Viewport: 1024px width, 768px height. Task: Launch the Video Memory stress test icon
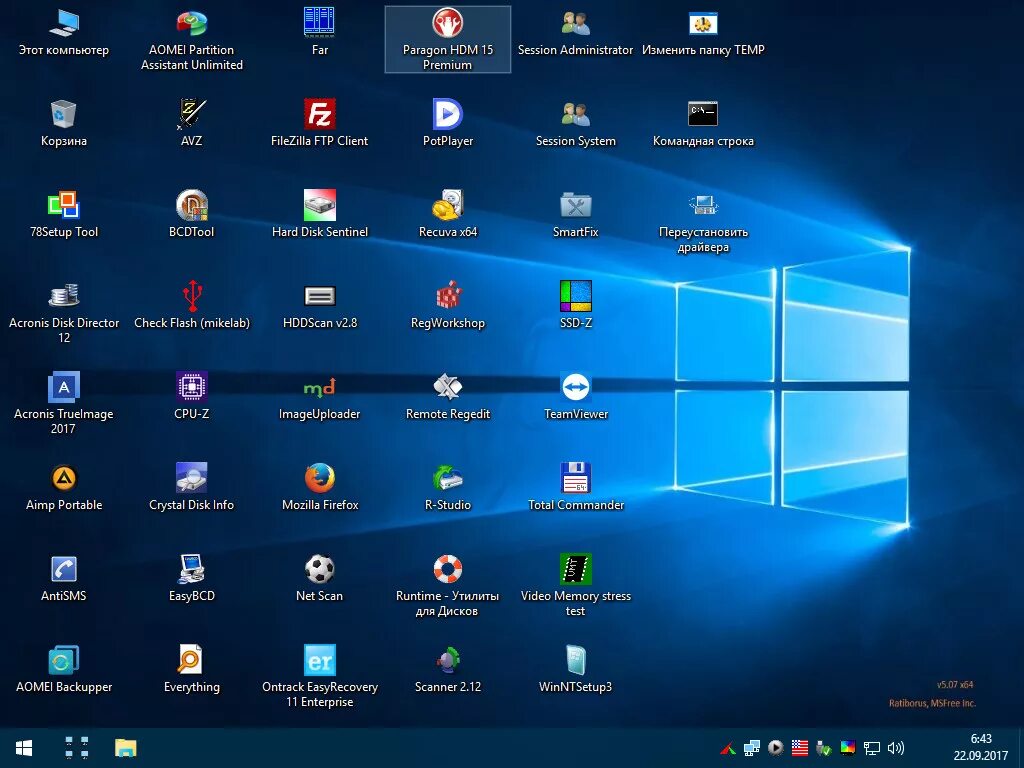tap(575, 585)
